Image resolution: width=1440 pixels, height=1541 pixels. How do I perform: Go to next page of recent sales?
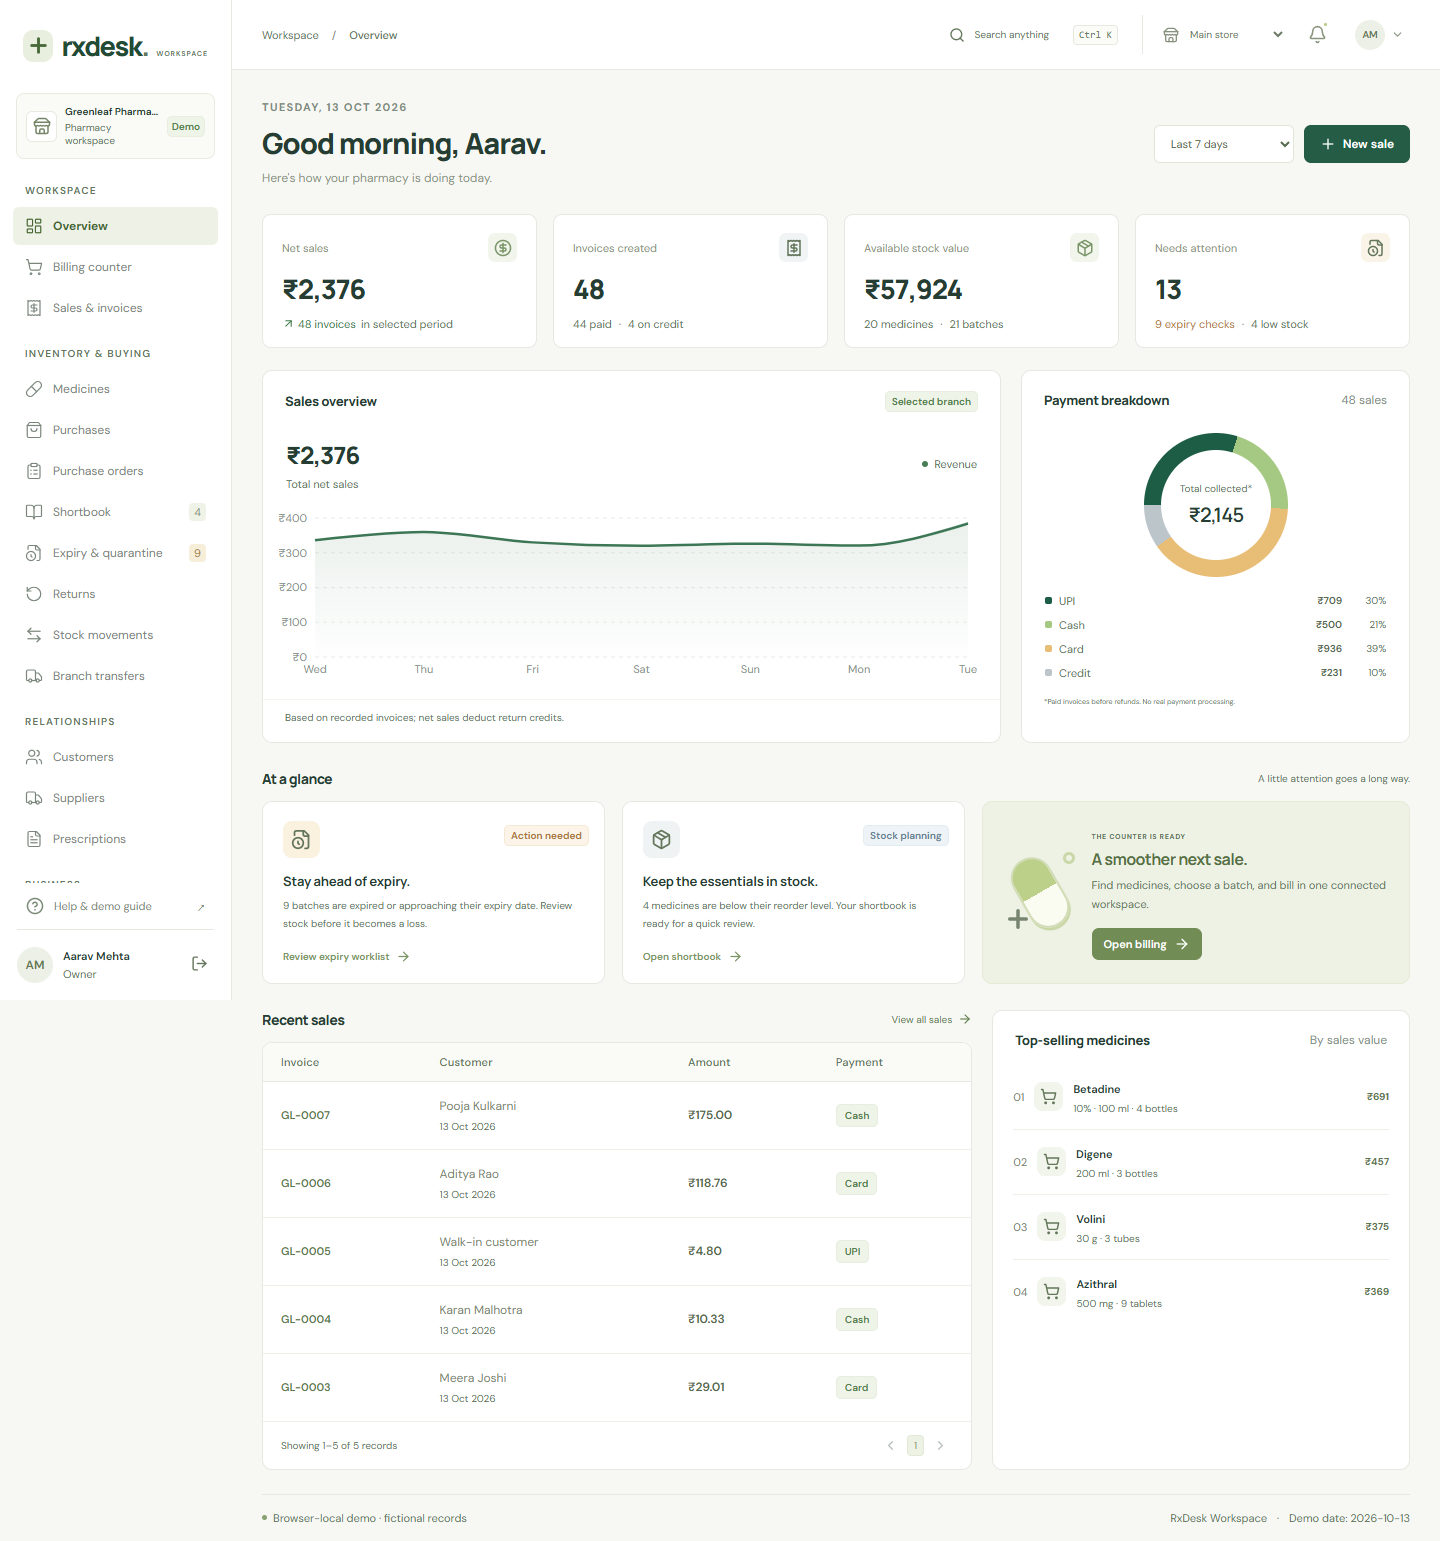point(940,1445)
